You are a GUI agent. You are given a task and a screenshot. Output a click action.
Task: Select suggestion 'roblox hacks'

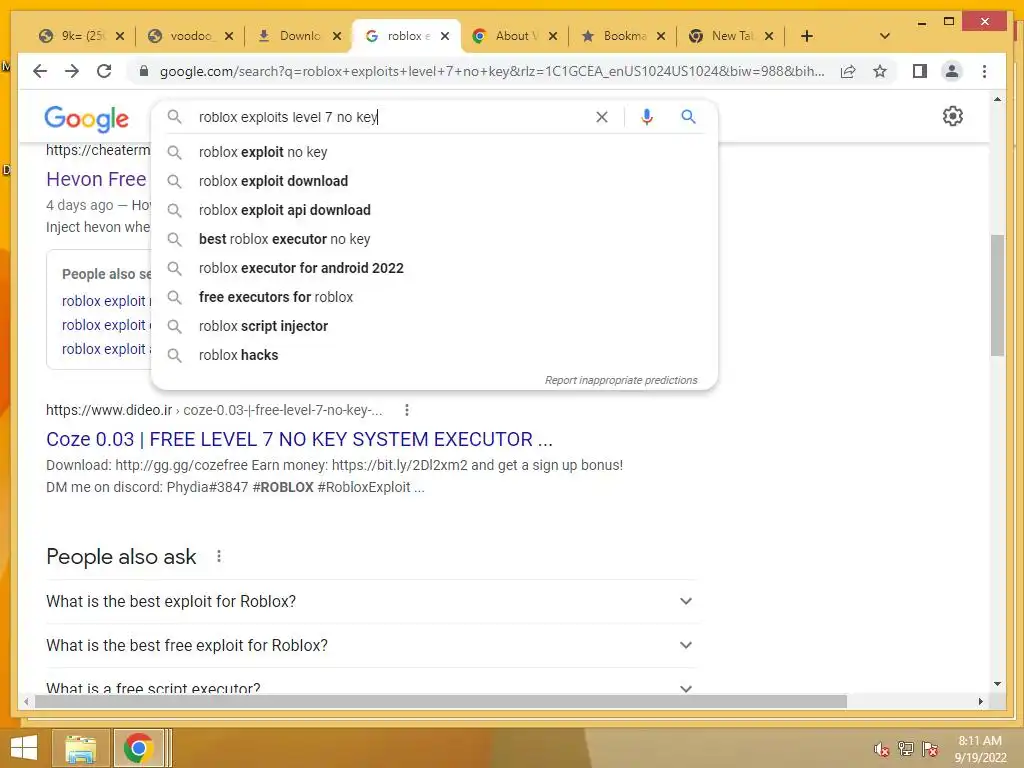coord(434,355)
